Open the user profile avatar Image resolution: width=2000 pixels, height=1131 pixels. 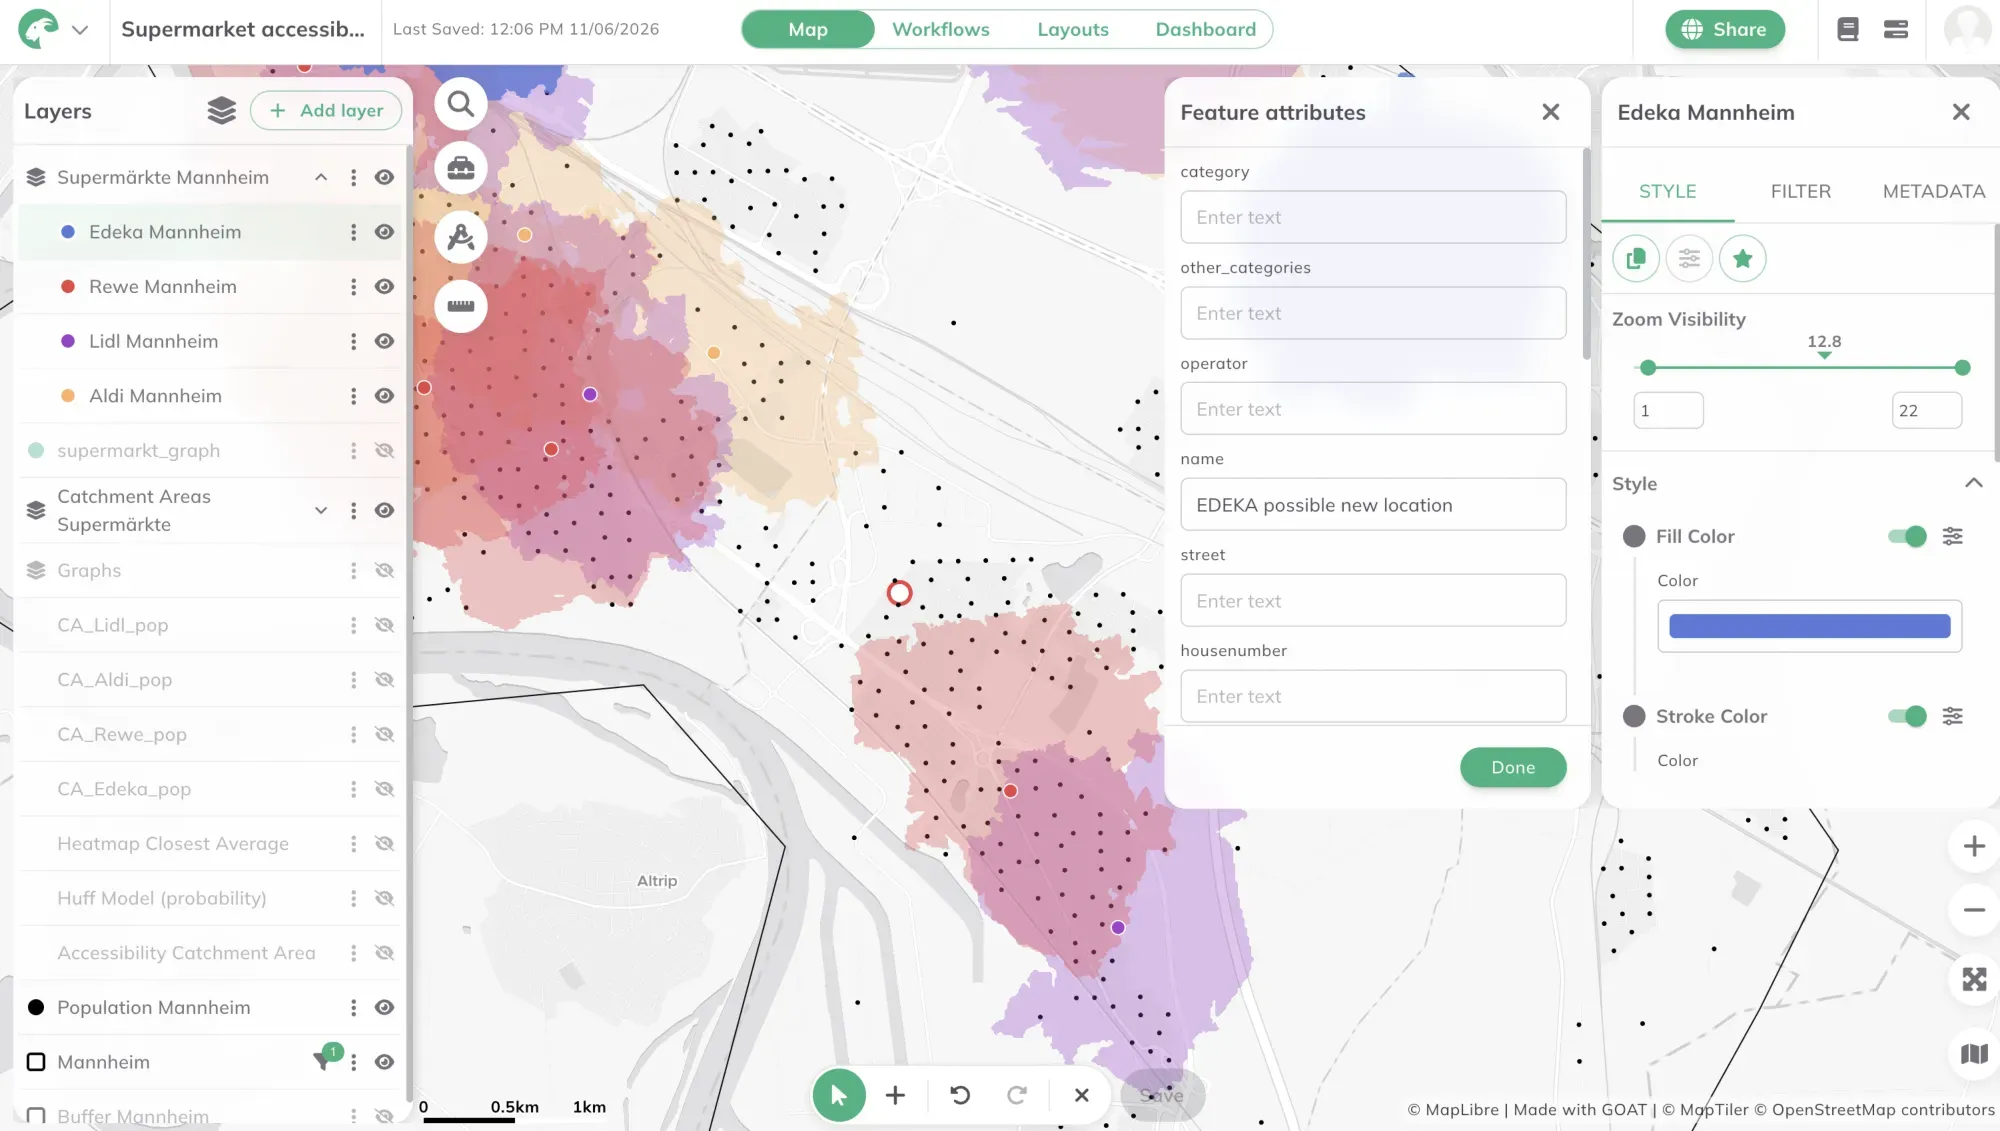tap(1967, 30)
